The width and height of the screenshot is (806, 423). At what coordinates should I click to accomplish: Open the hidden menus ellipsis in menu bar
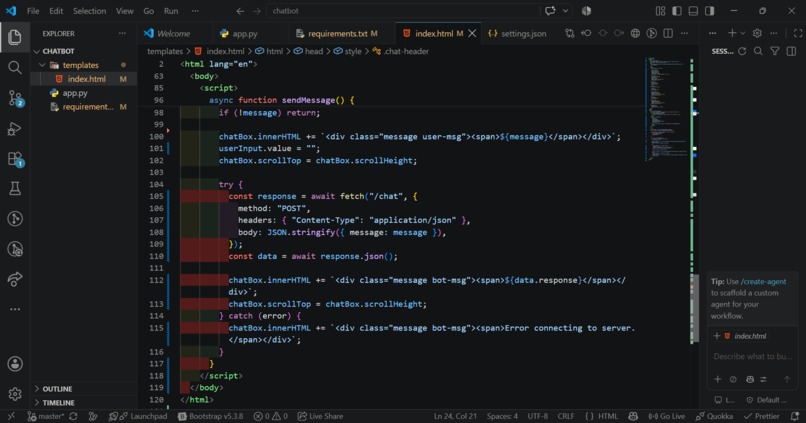tap(195, 11)
